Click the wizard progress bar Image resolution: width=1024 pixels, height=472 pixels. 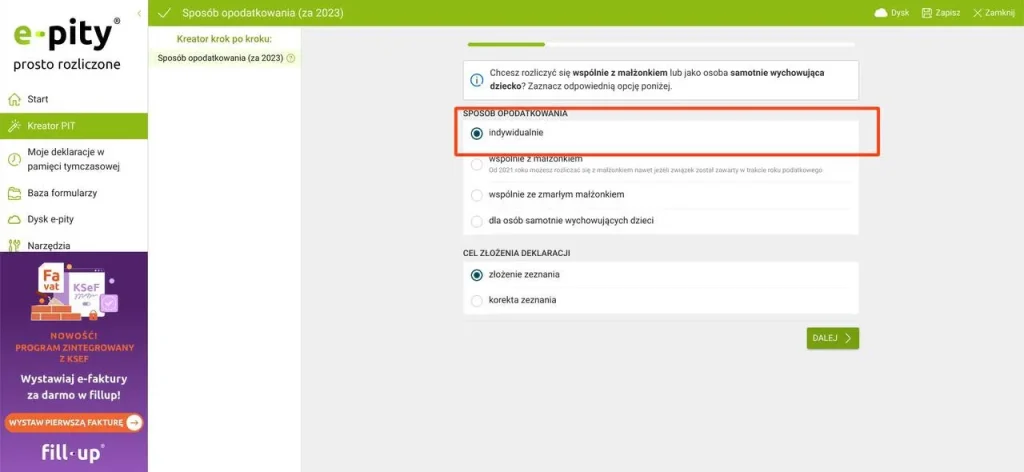coord(660,45)
